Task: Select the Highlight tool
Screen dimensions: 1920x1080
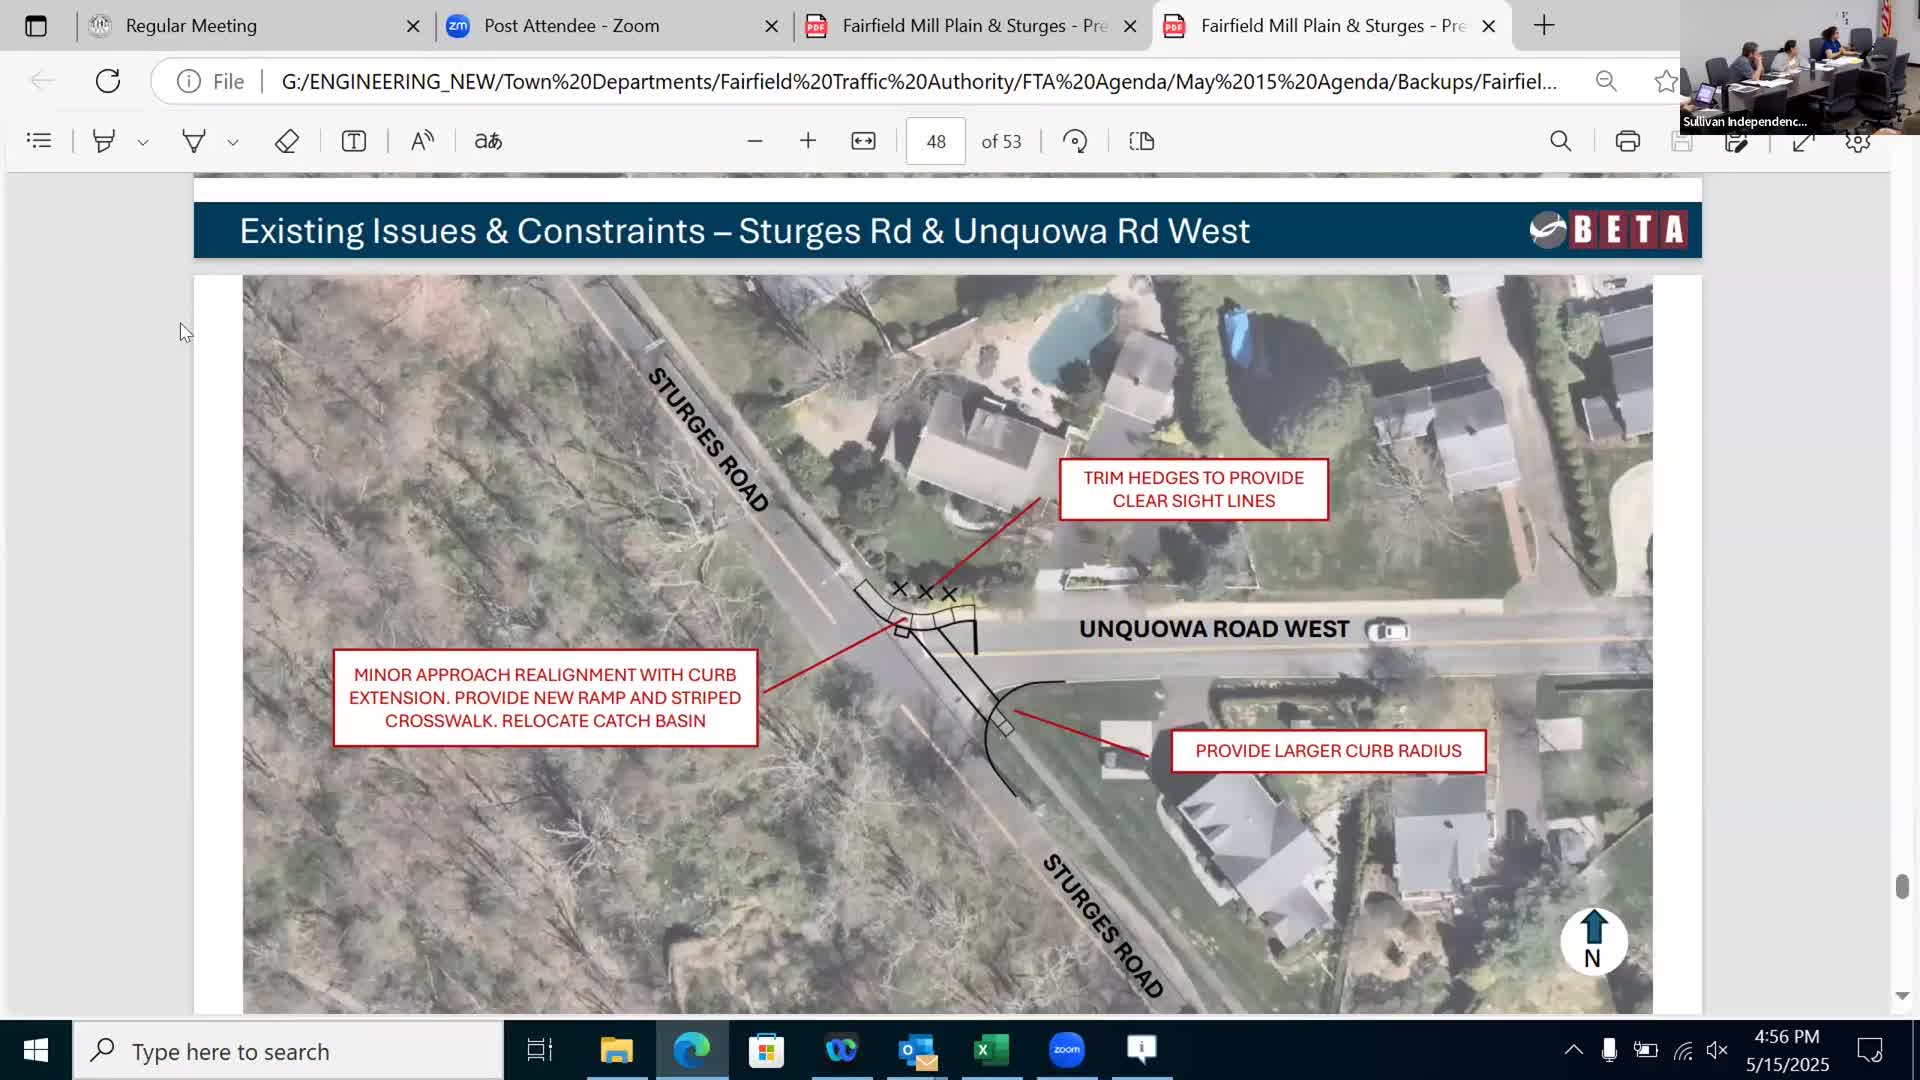Action: (x=103, y=140)
